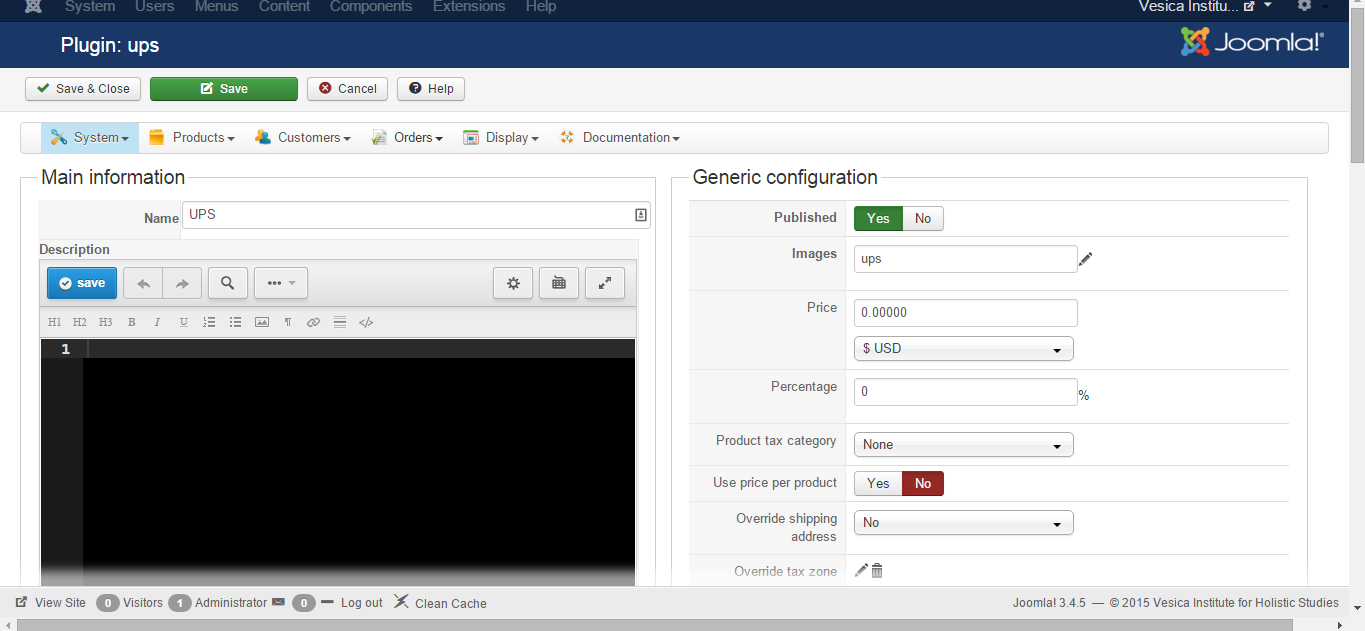The height and width of the screenshot is (631, 1365).
Task: Set Published to Yes
Action: pos(878,219)
